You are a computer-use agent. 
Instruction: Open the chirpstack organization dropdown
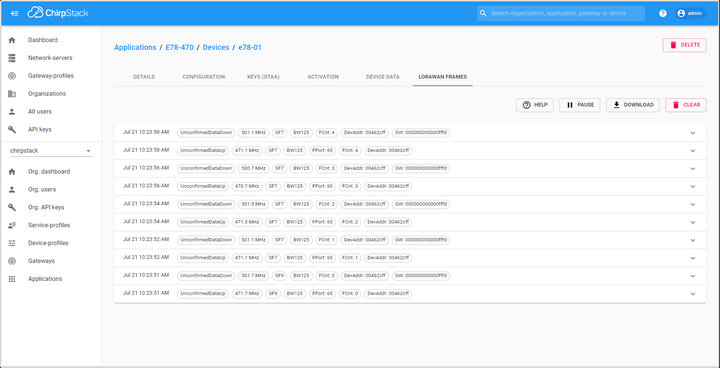(51, 151)
